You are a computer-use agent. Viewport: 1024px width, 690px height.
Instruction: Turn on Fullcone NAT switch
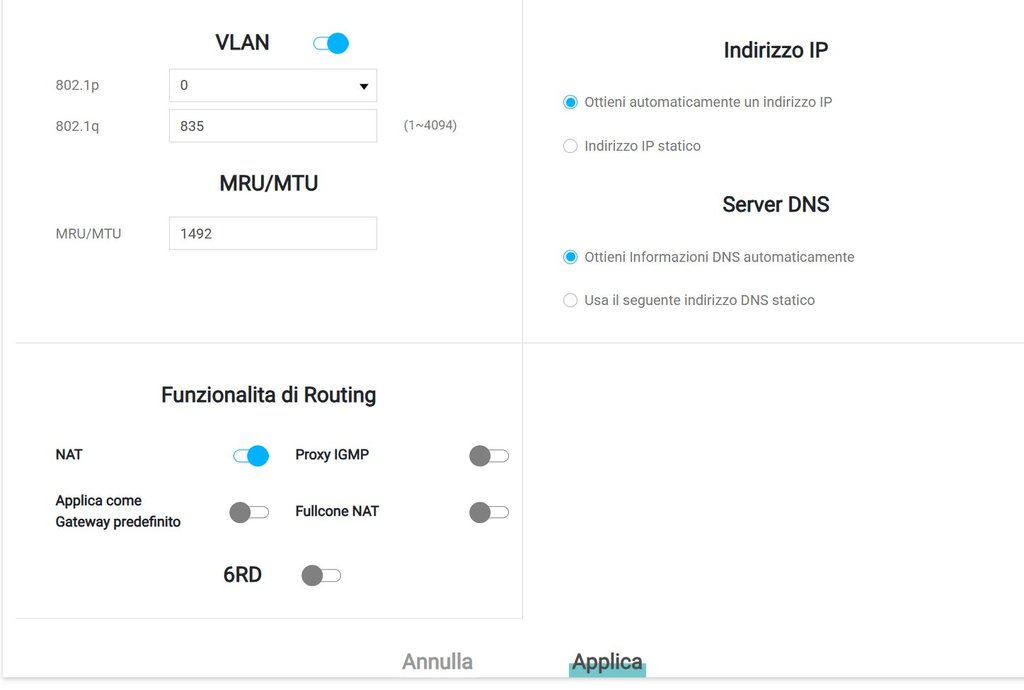coord(488,513)
